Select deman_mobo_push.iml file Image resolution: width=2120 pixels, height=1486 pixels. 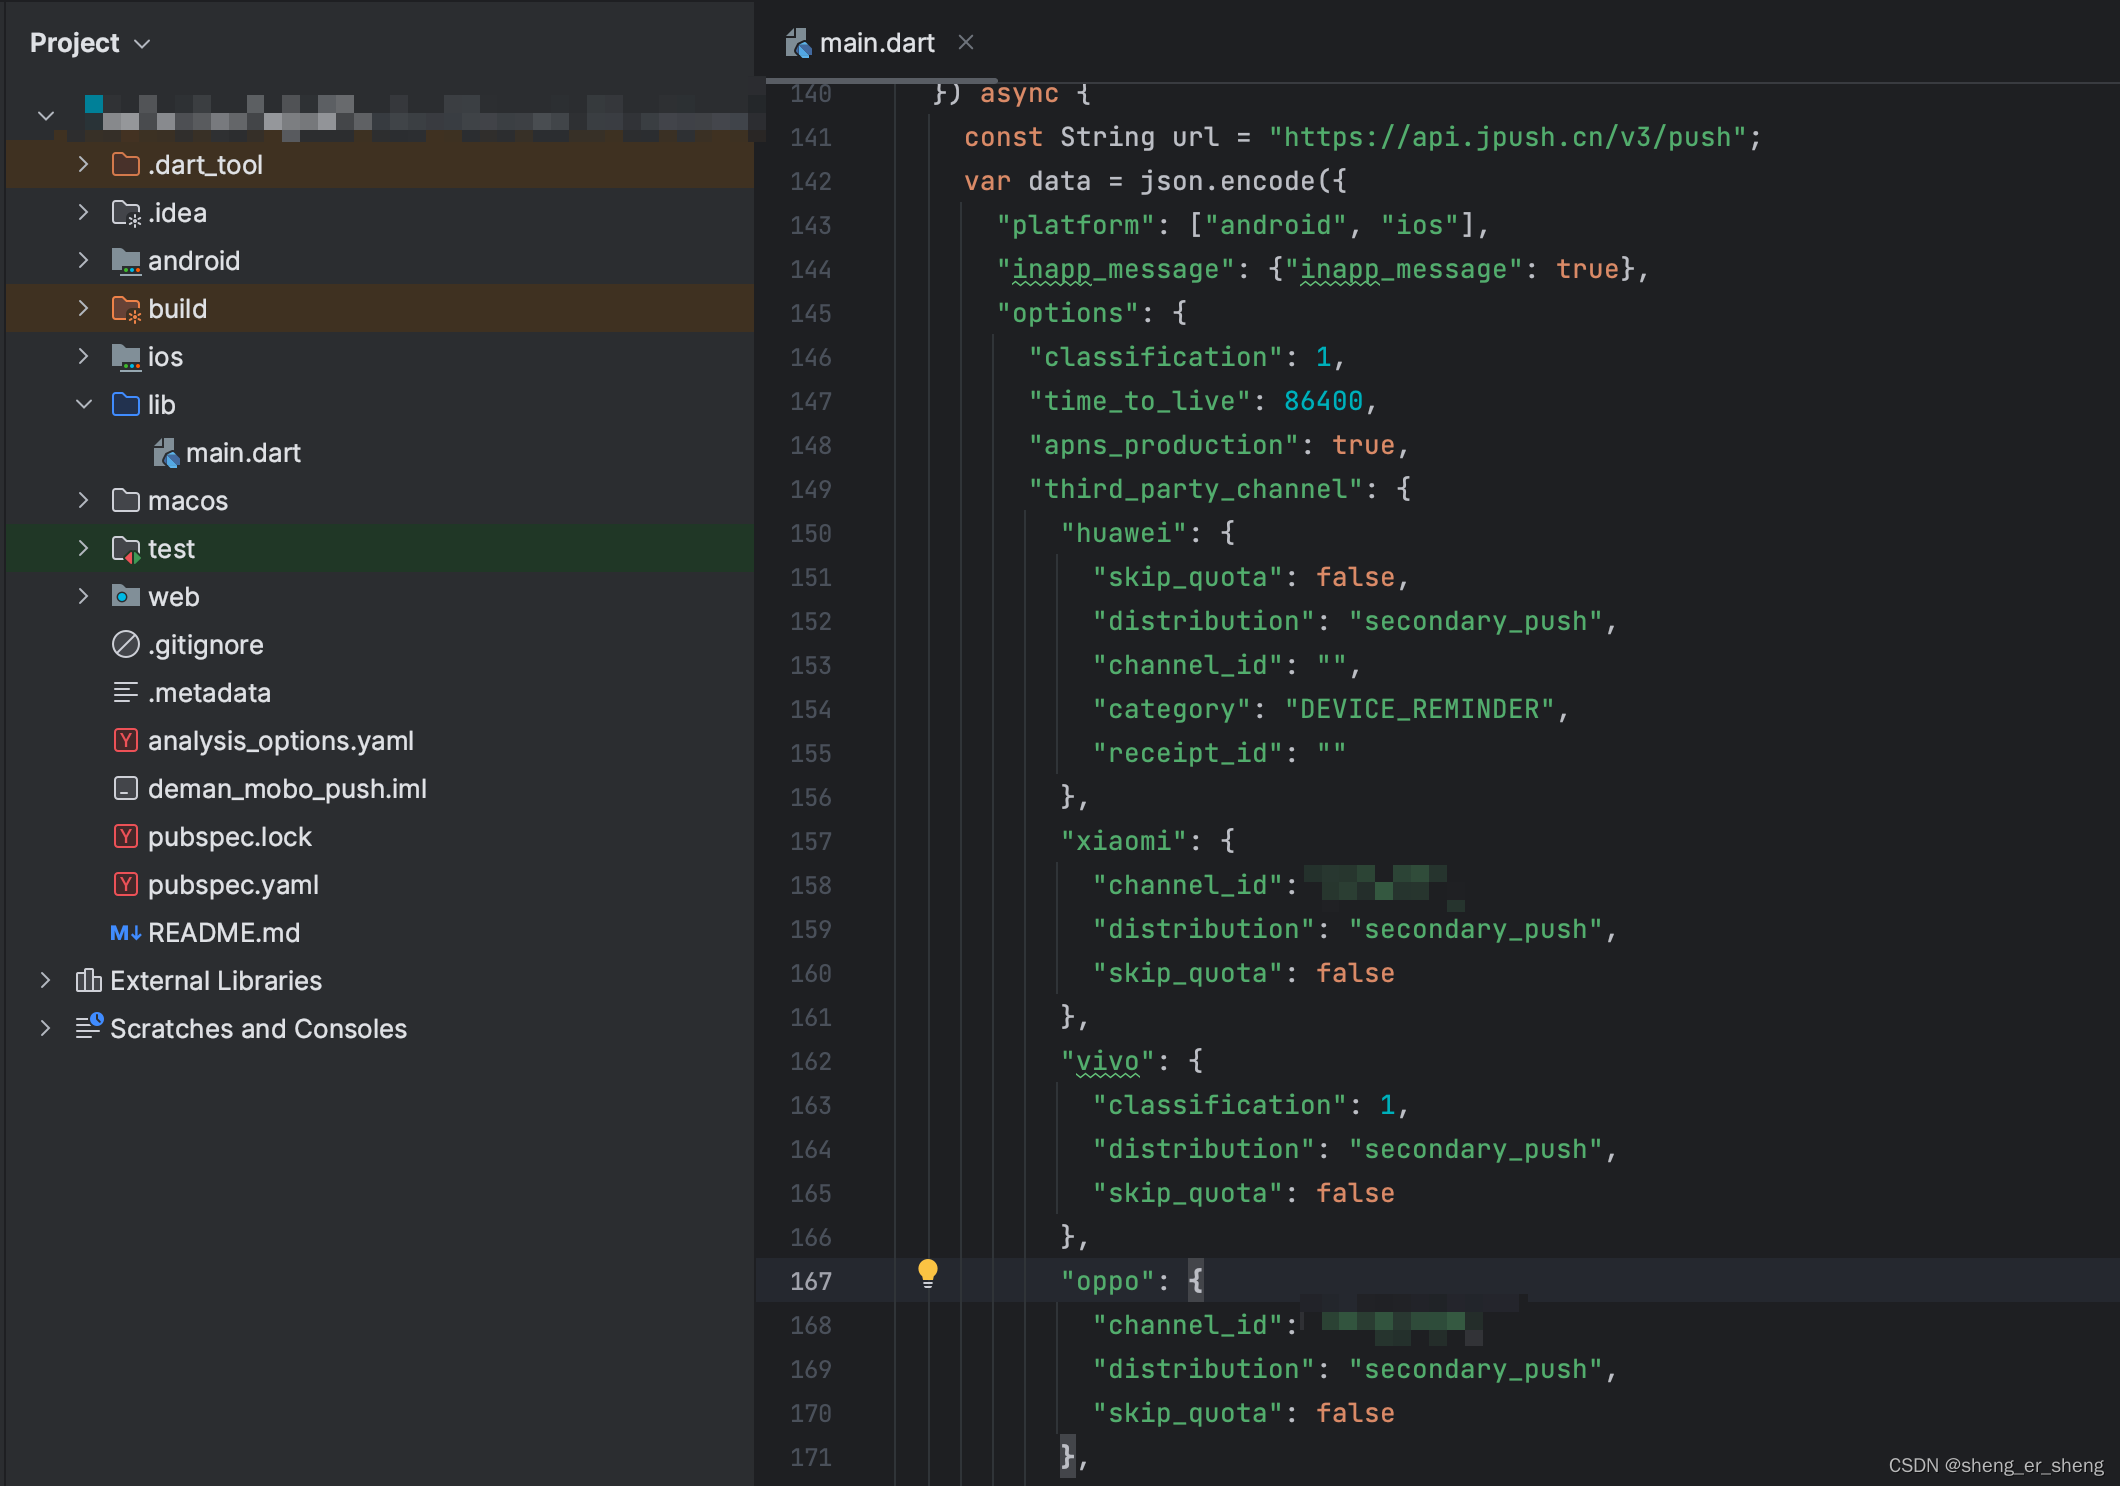click(287, 789)
